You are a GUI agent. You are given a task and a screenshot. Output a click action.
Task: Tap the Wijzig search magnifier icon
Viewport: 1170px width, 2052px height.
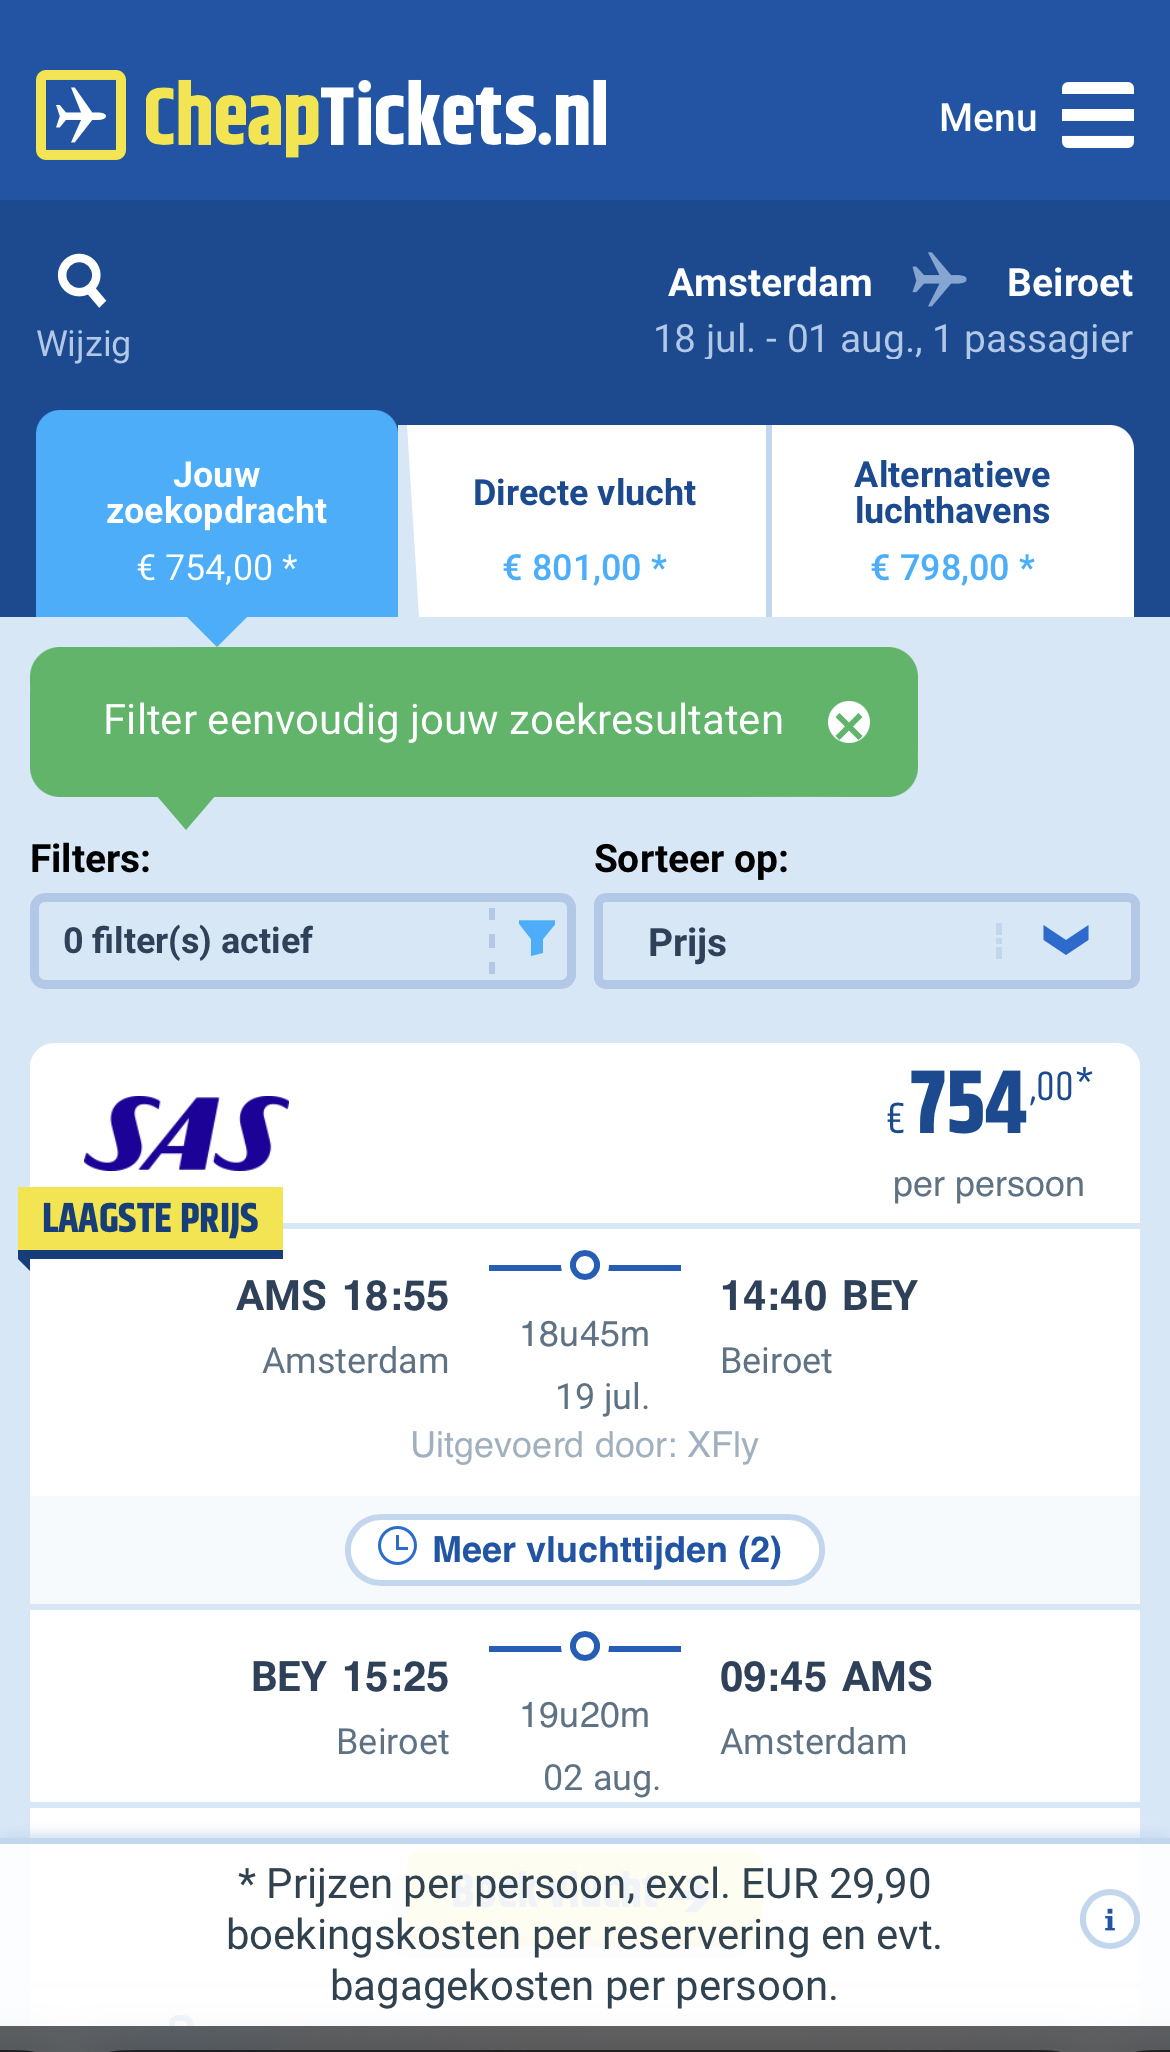pyautogui.click(x=82, y=280)
